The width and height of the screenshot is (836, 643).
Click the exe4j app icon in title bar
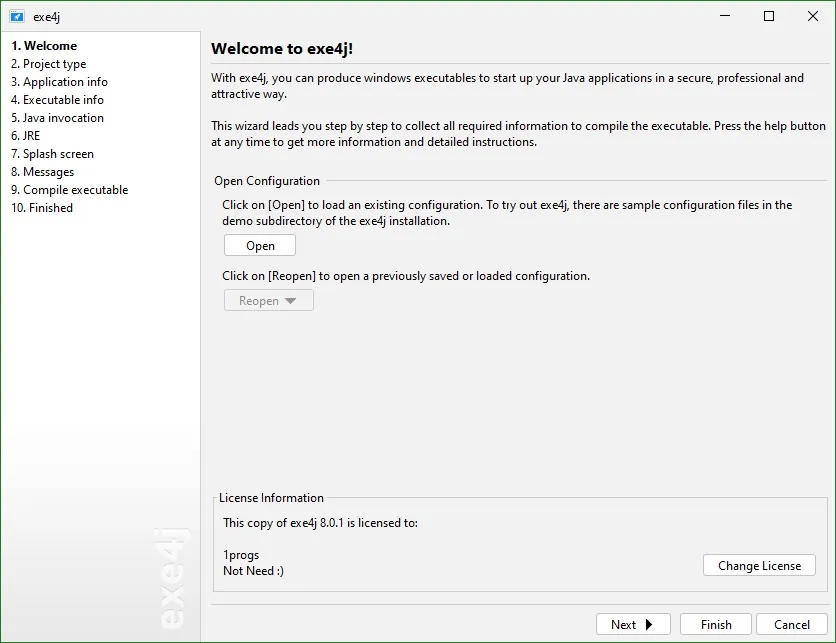click(17, 17)
